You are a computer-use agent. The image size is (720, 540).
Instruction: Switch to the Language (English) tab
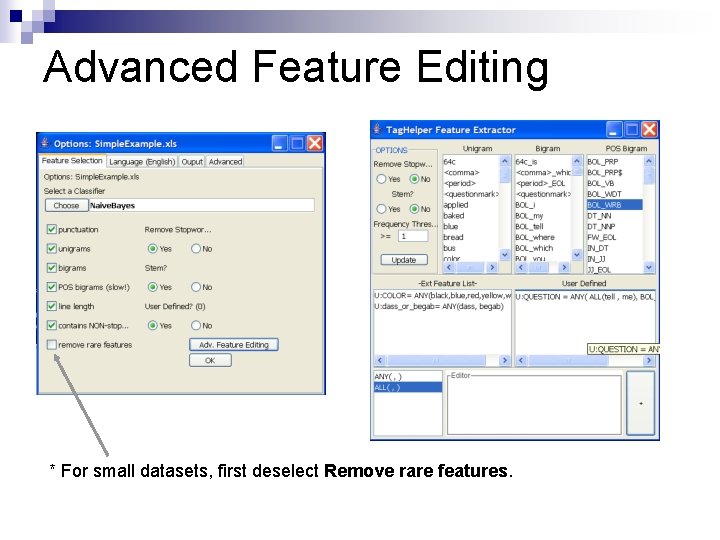(142, 162)
